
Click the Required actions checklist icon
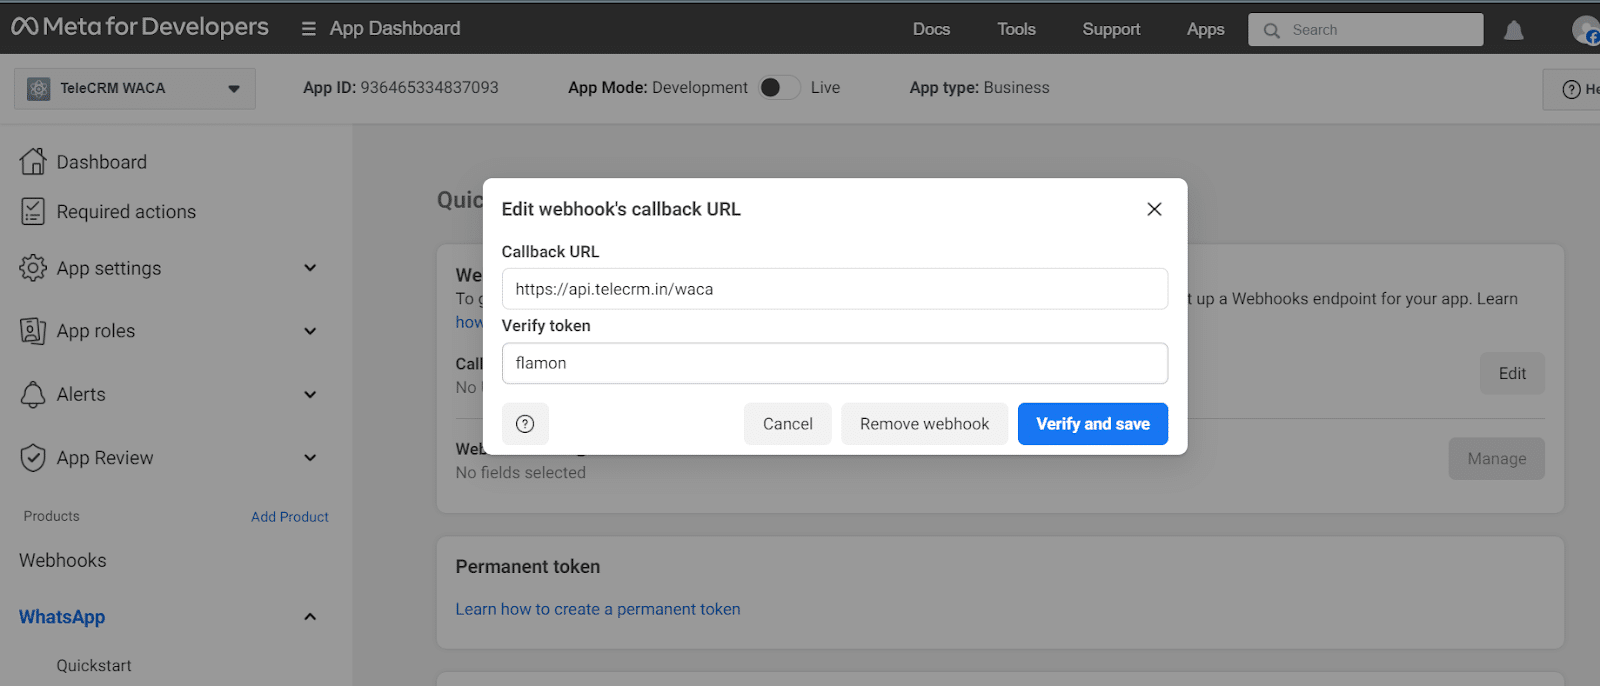[33, 211]
